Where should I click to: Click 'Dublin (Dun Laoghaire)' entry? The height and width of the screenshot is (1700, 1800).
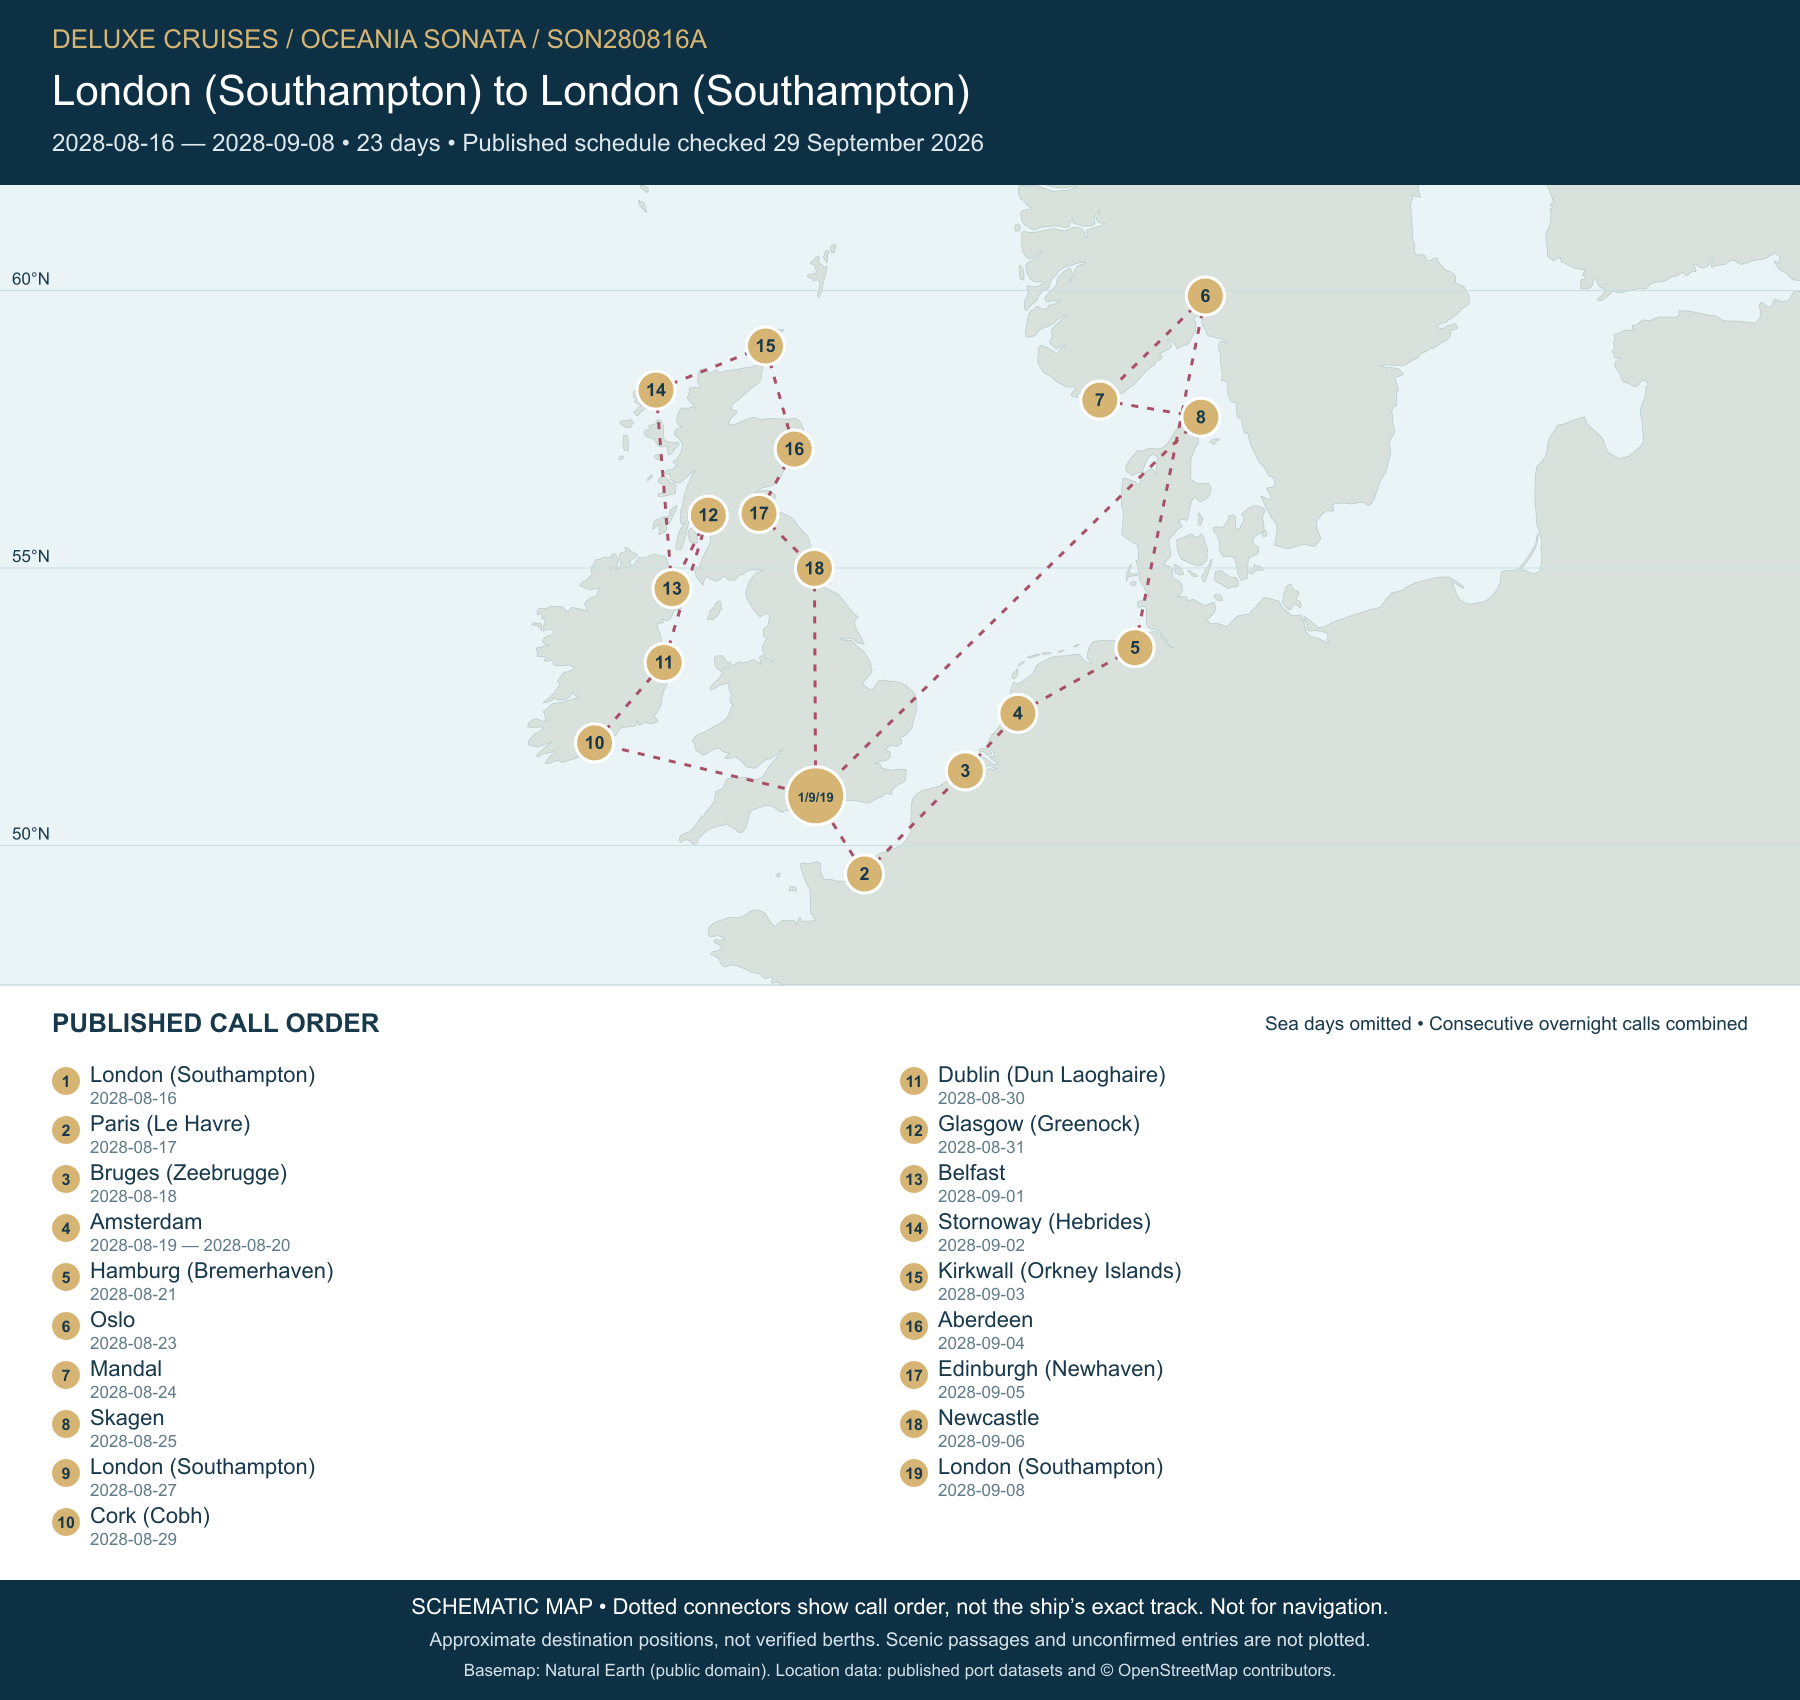(x=1052, y=1075)
